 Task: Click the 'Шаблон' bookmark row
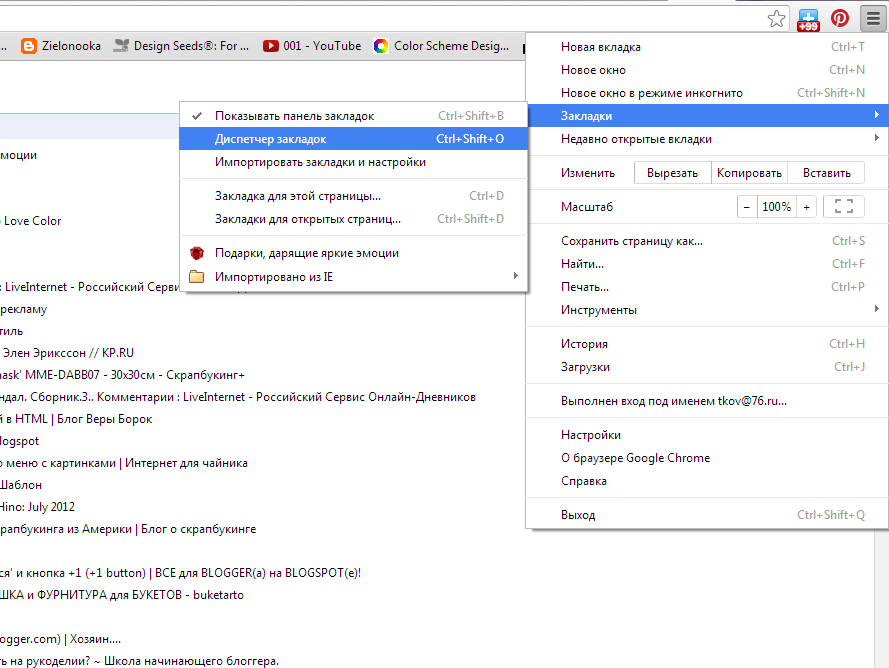coord(21,485)
